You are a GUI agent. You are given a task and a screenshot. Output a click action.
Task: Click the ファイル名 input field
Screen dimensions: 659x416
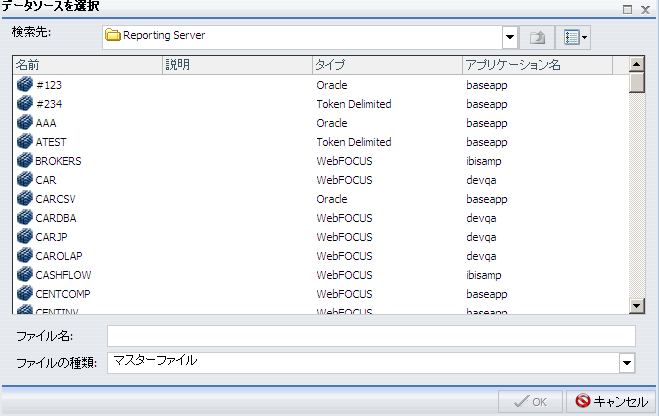click(x=371, y=336)
